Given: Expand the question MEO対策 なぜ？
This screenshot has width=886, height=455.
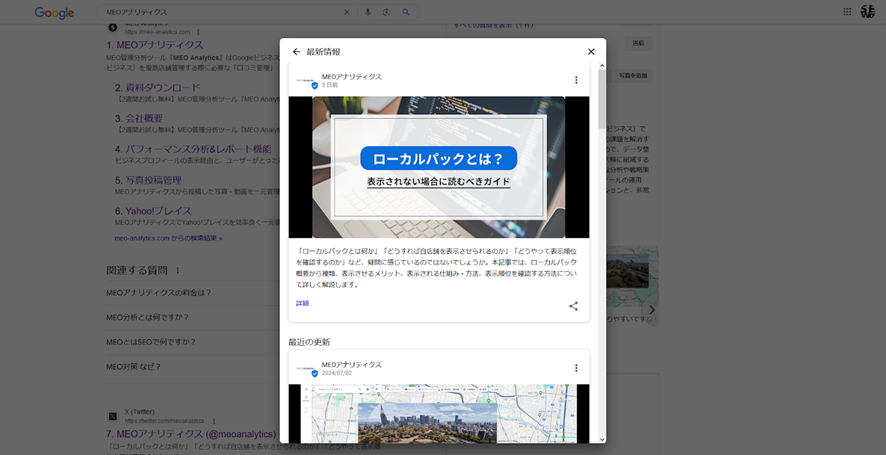Looking at the screenshot, I should click(193, 367).
